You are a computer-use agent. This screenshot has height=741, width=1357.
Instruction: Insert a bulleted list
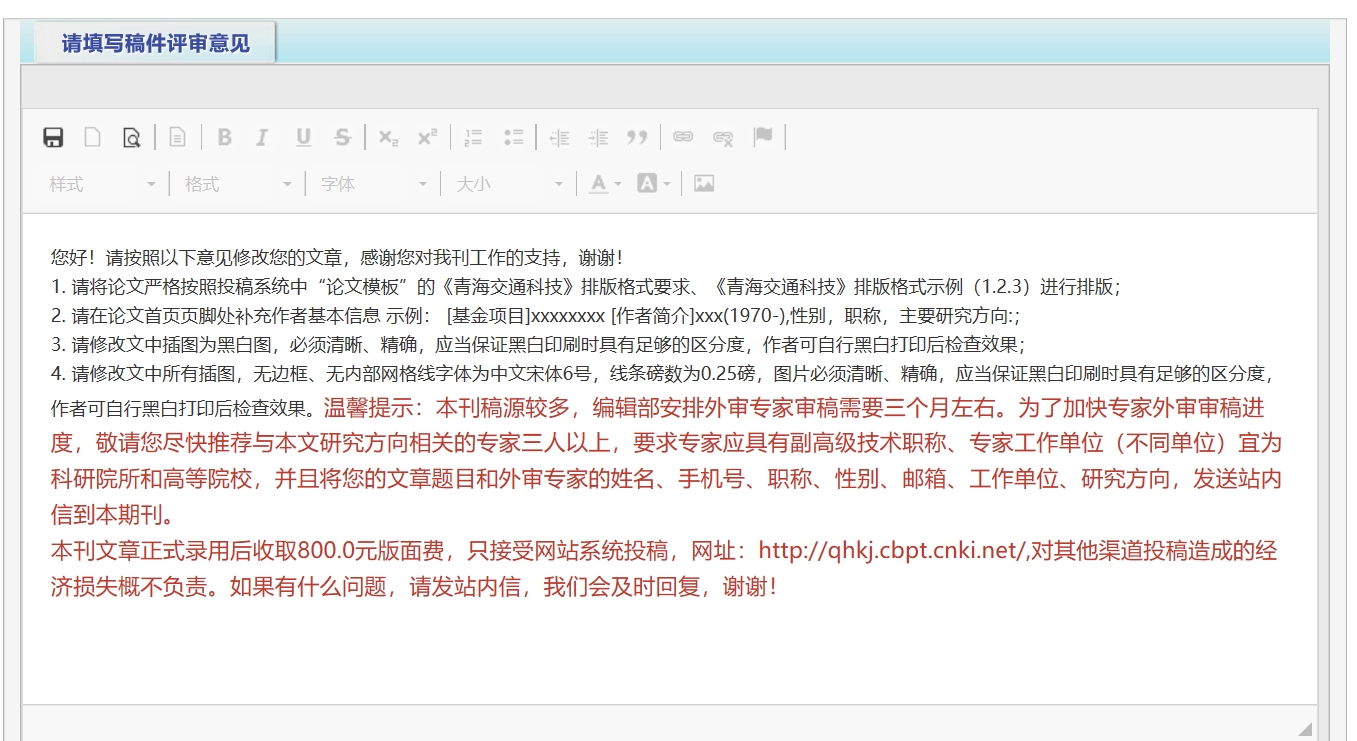[x=513, y=138]
